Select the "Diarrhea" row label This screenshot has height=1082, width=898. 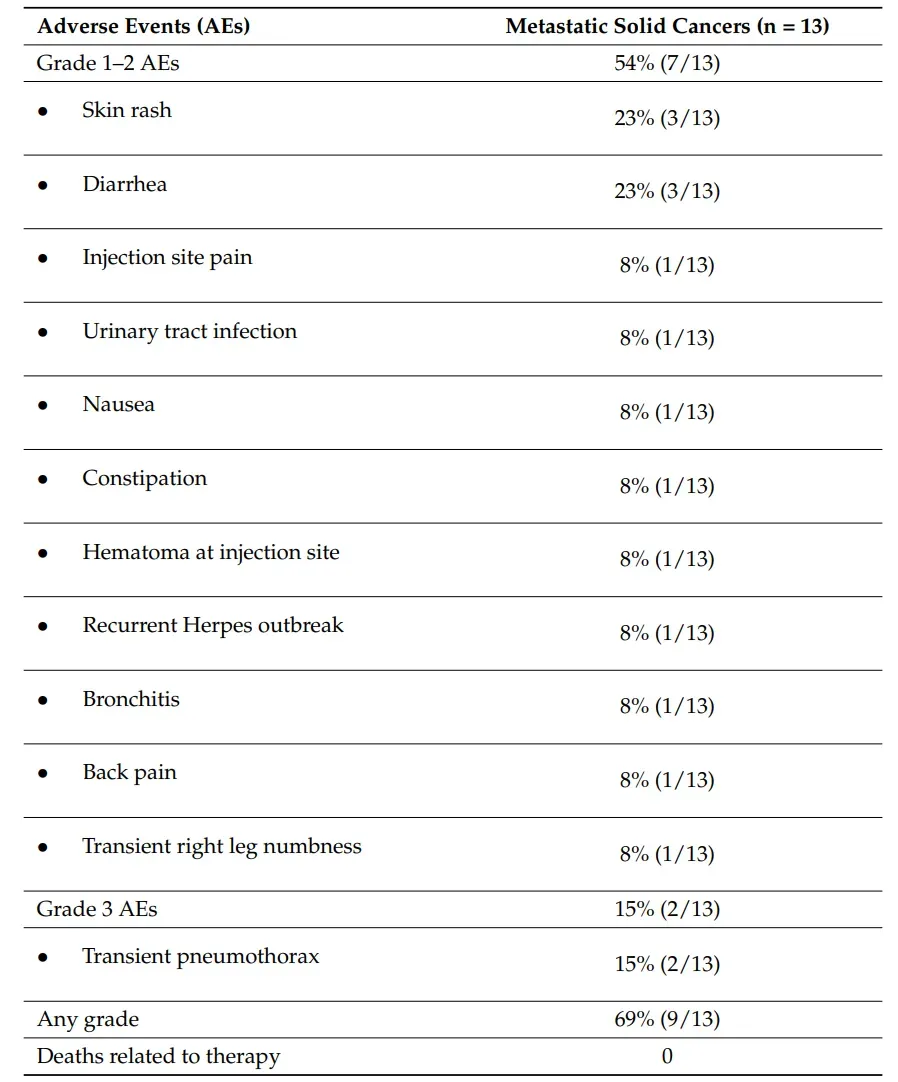click(x=125, y=185)
